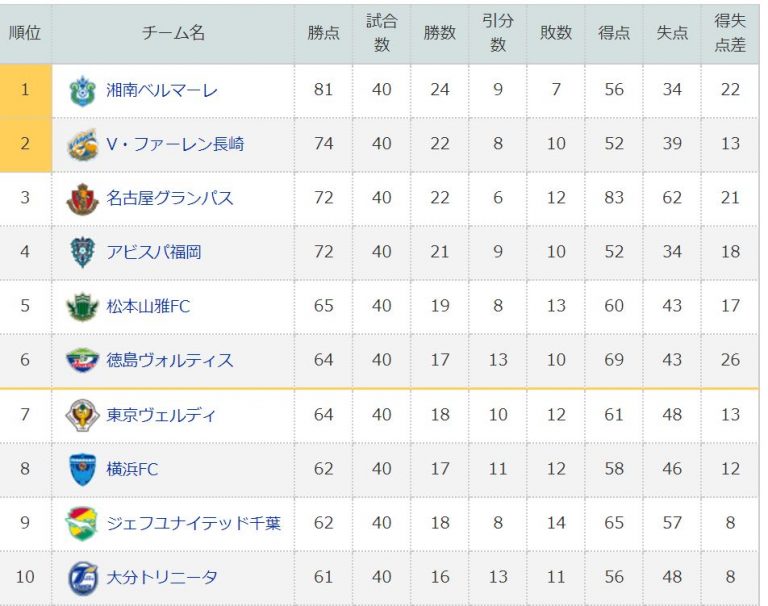Open the 湘南ベルマーレ team link
This screenshot has height=606, width=768.
tap(162, 91)
